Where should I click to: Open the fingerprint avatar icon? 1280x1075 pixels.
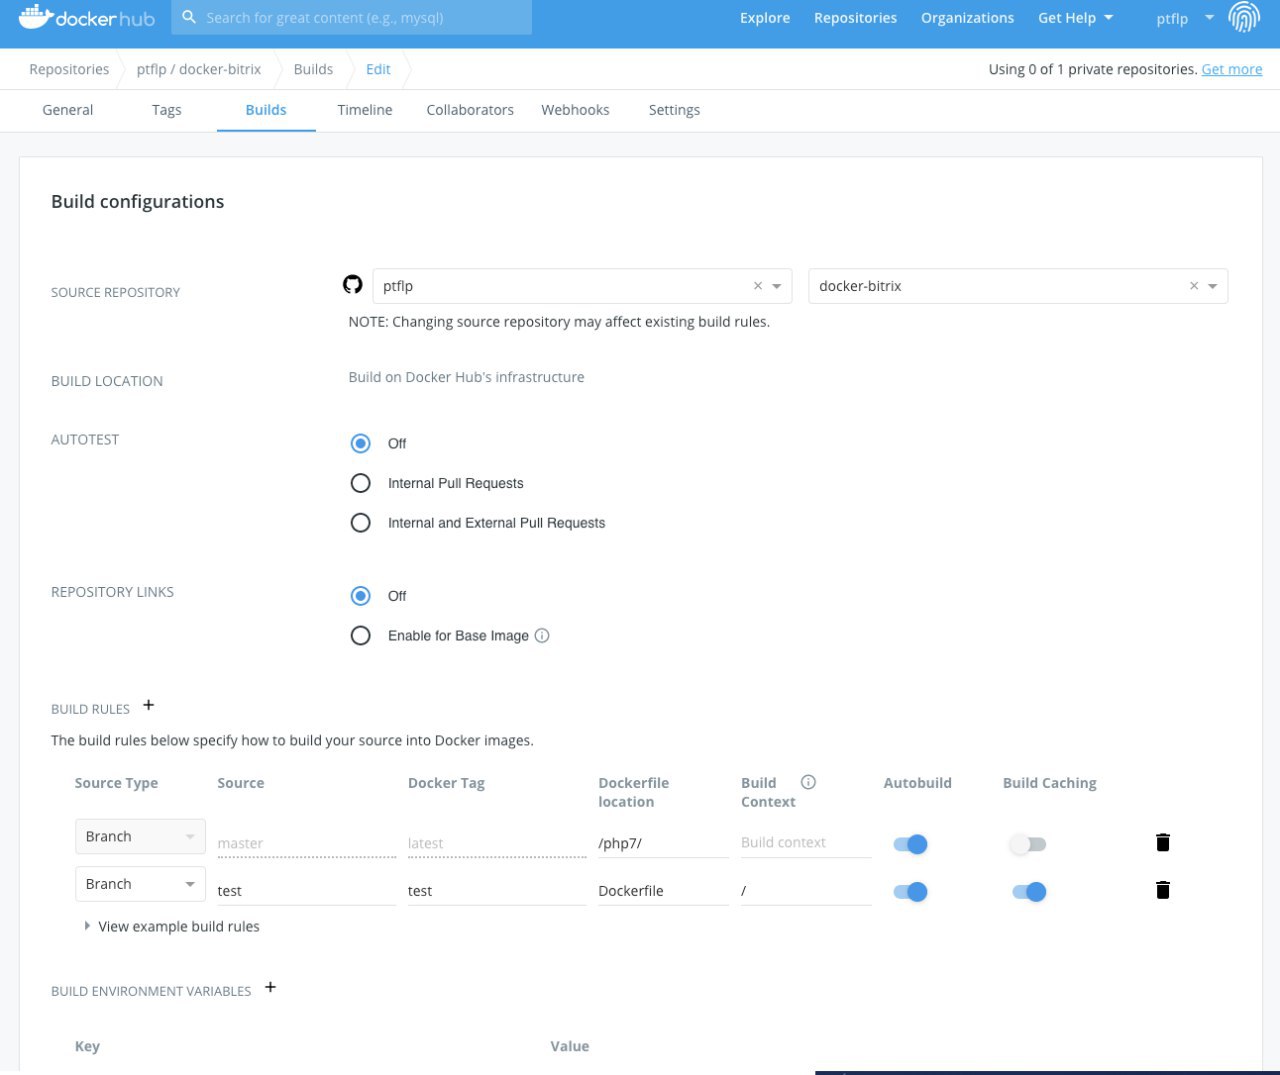1244,17
